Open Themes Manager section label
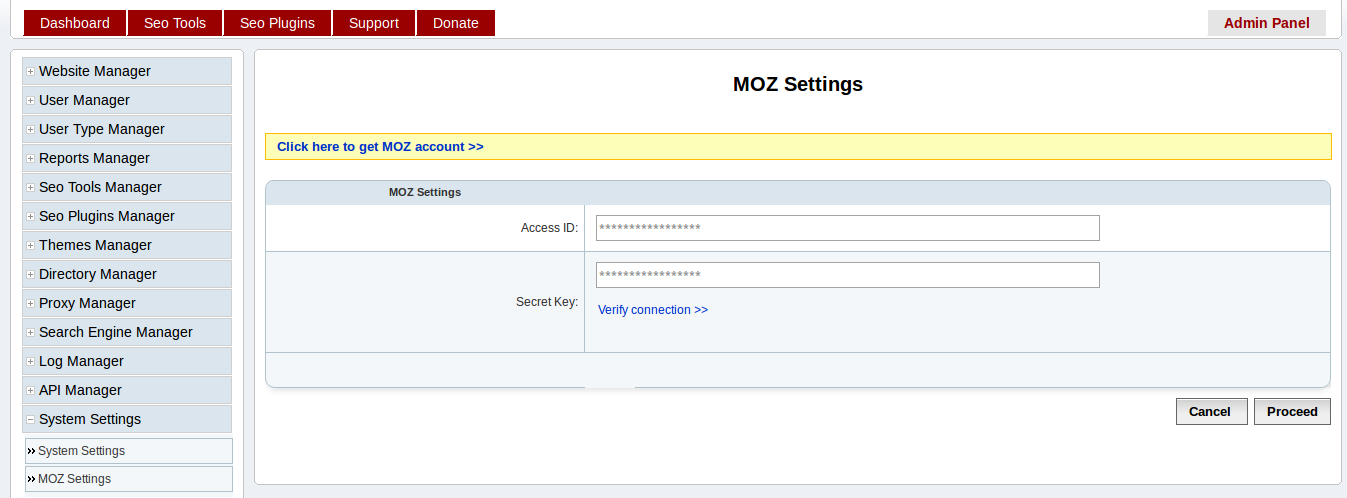Screen dimensions: 1347x498 coord(95,245)
